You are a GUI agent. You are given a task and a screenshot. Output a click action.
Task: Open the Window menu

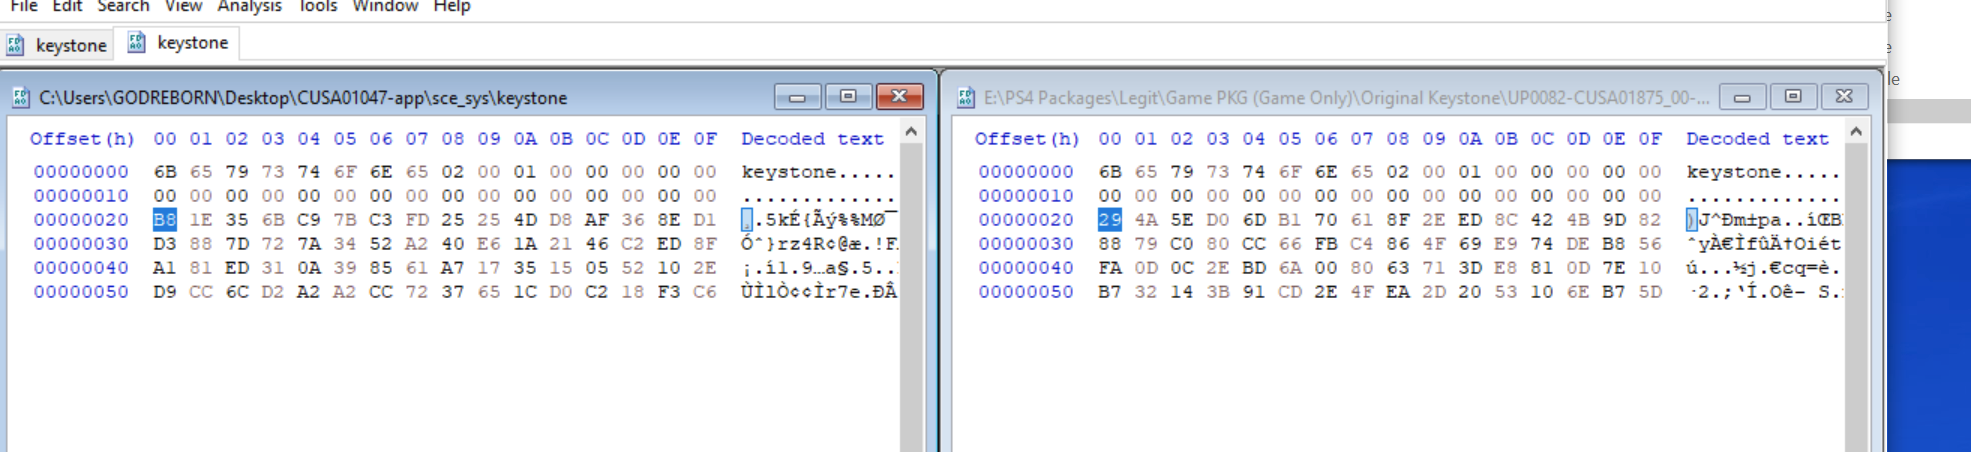click(385, 6)
